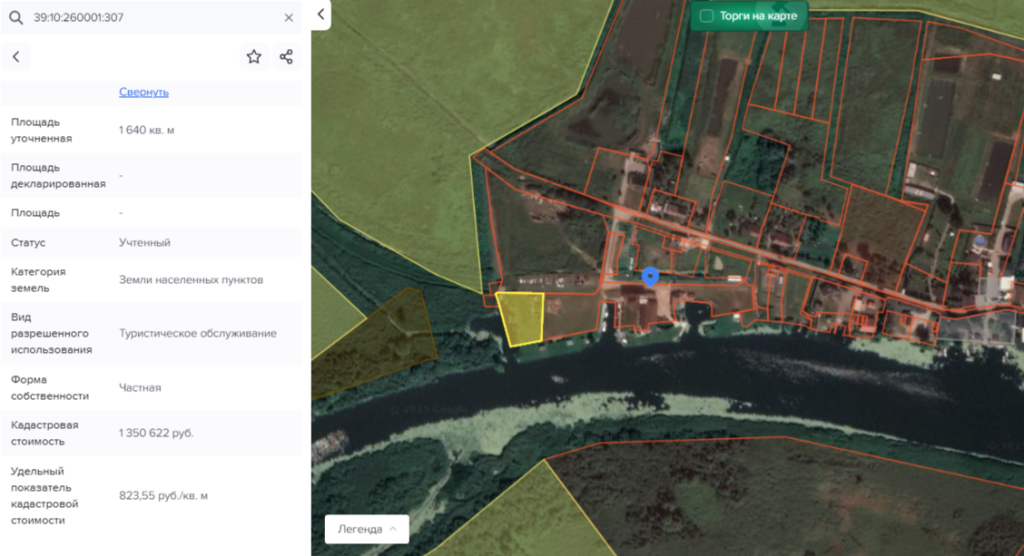Screen dimensions: 1024x556
Task: Click the "Свернуть" link
Action: point(144,92)
